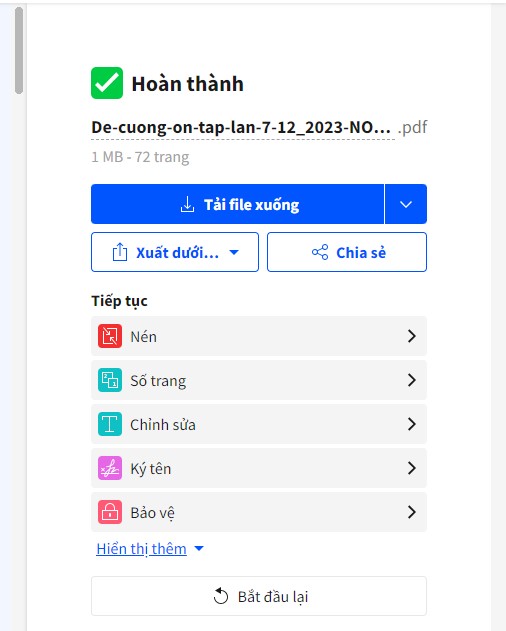
Task: Click the file name De-cuong-on-tap-lan-7 to rename
Action: (241, 128)
